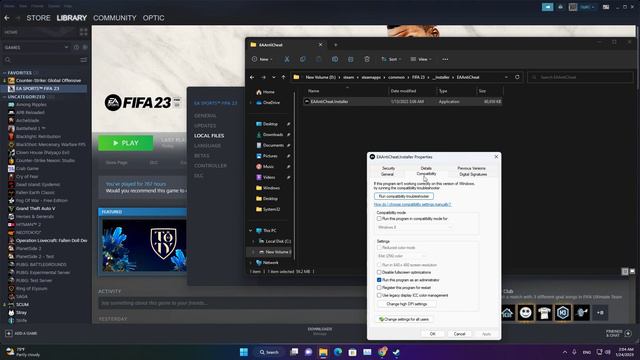
Task: Expand the Network node in Explorer
Action: (x=251, y=262)
